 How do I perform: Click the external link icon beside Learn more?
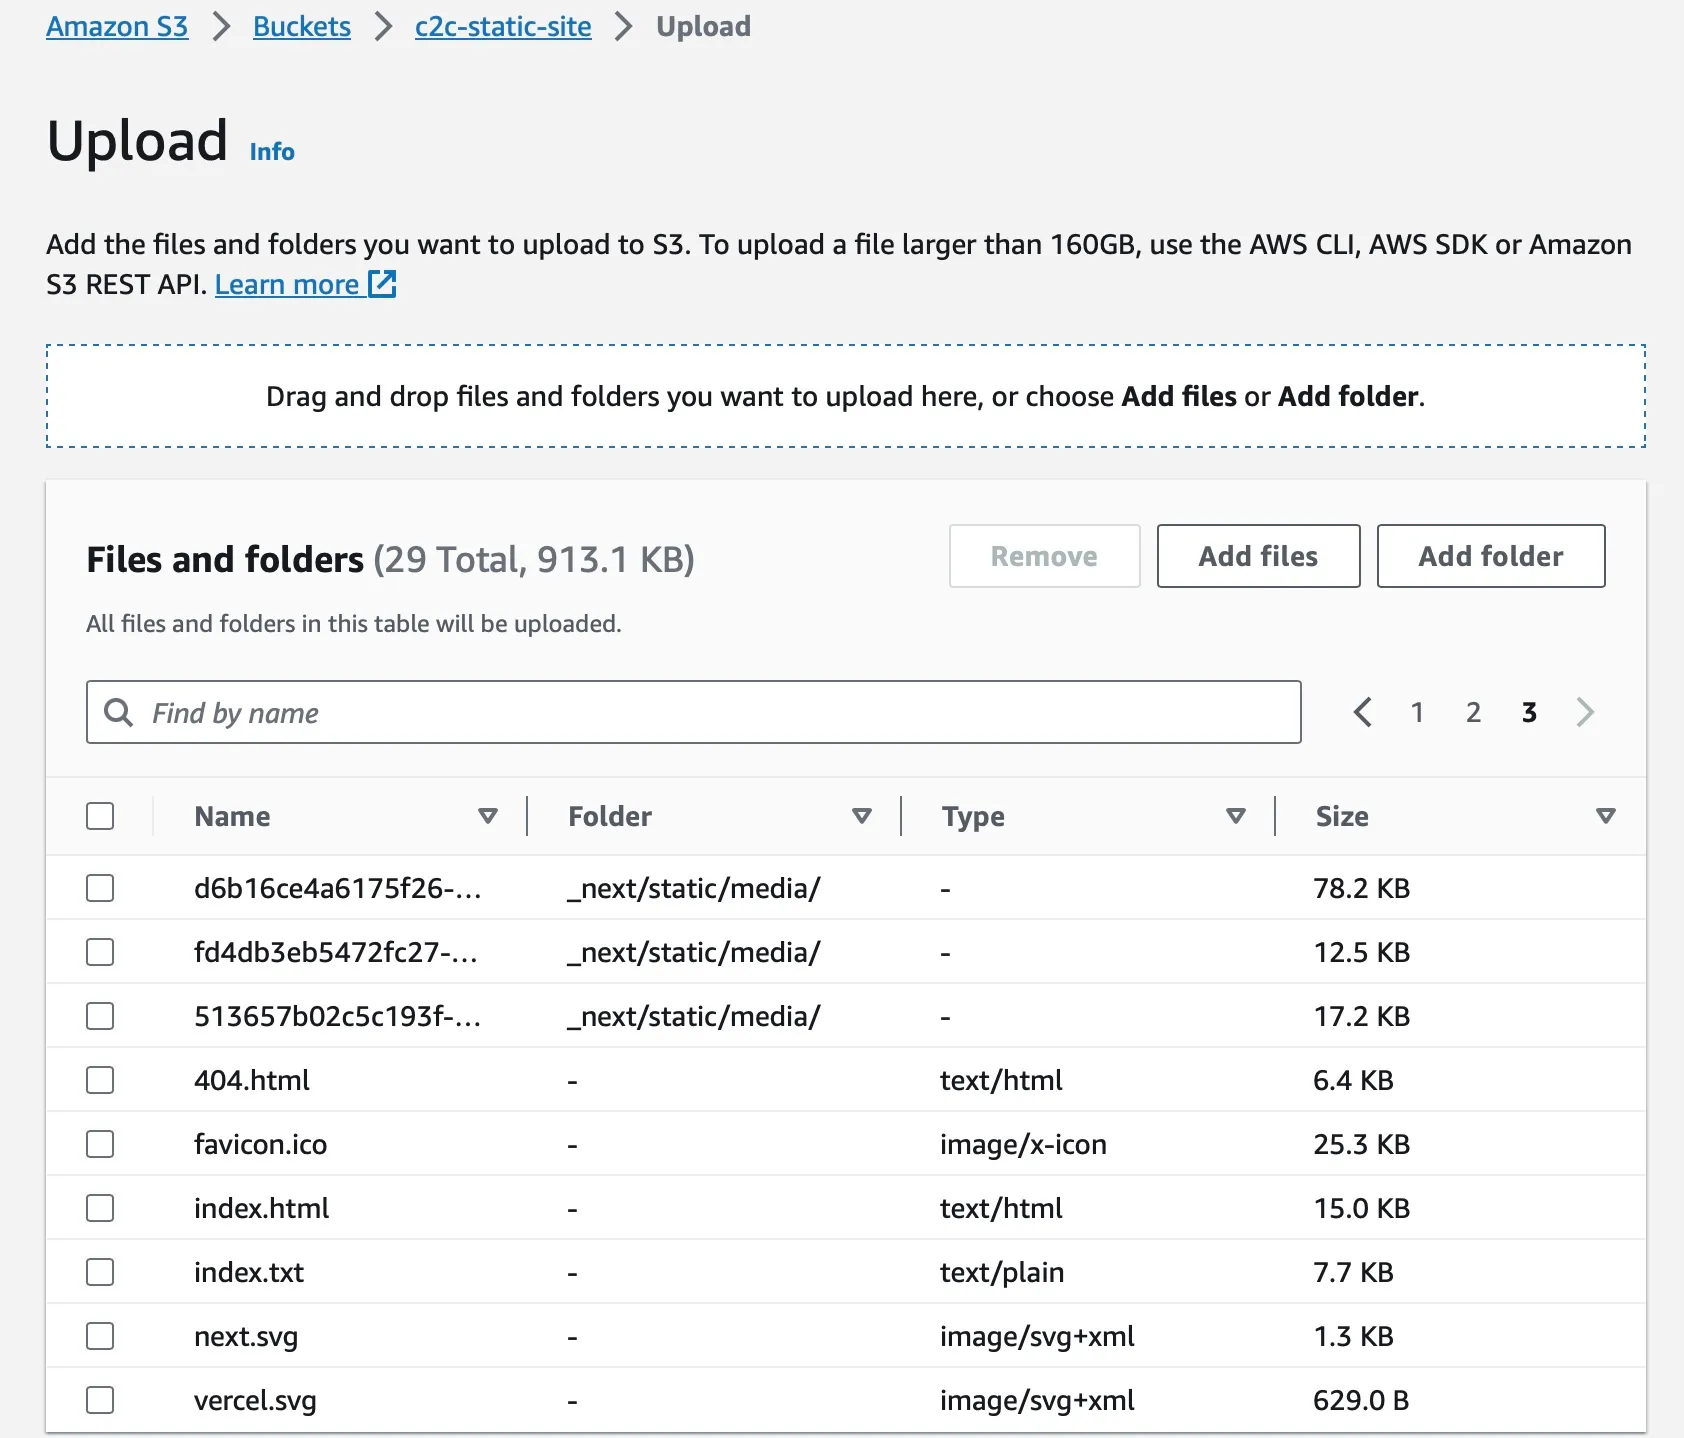[382, 285]
